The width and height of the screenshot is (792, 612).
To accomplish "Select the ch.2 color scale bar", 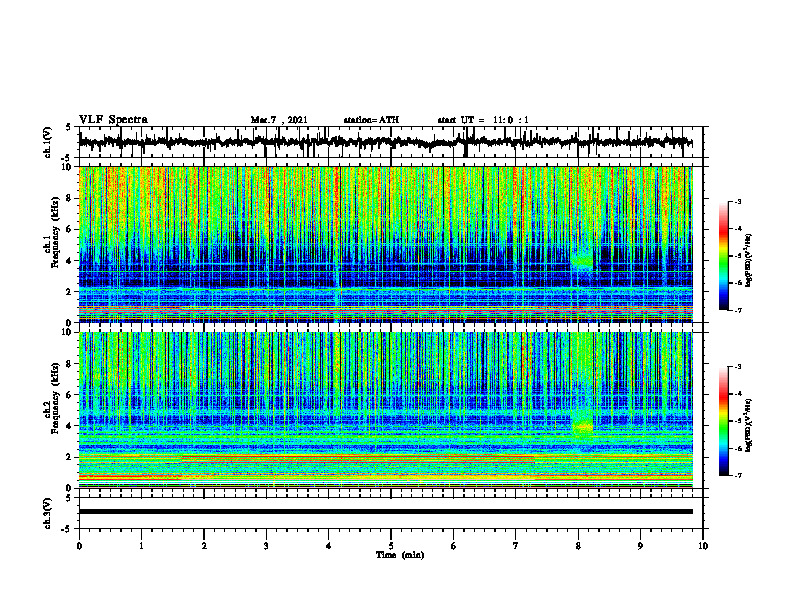I will click(723, 421).
